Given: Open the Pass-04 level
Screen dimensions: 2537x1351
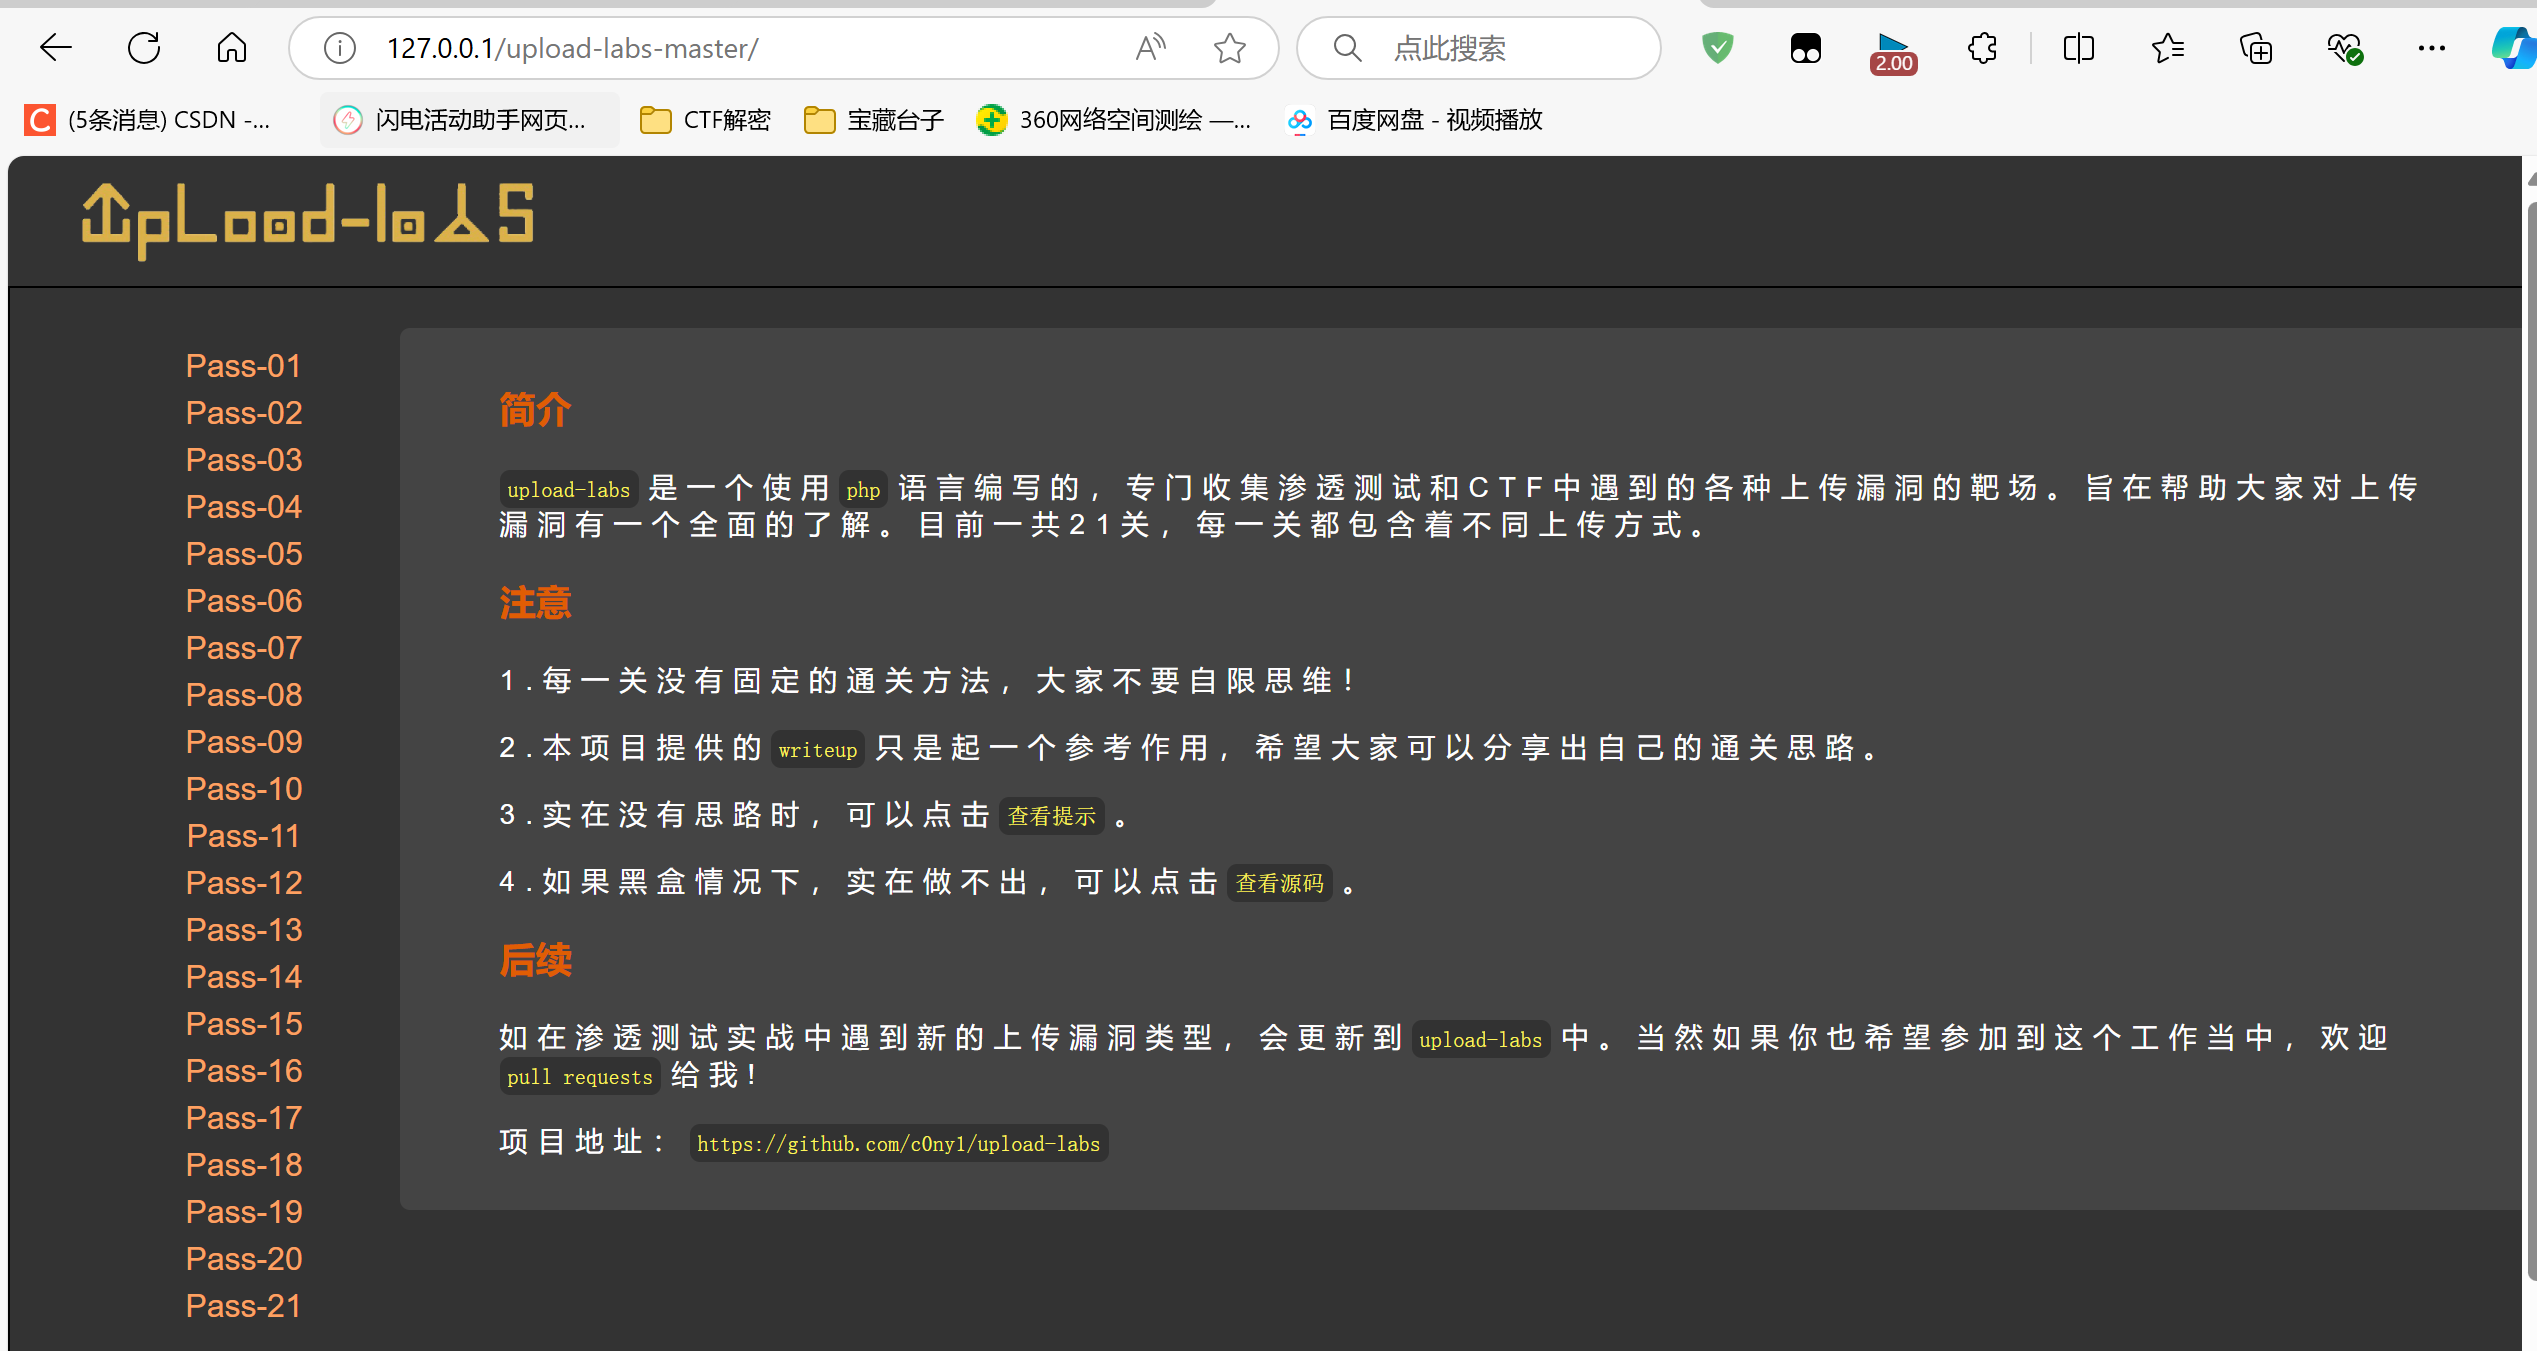Looking at the screenshot, I should pos(243,507).
